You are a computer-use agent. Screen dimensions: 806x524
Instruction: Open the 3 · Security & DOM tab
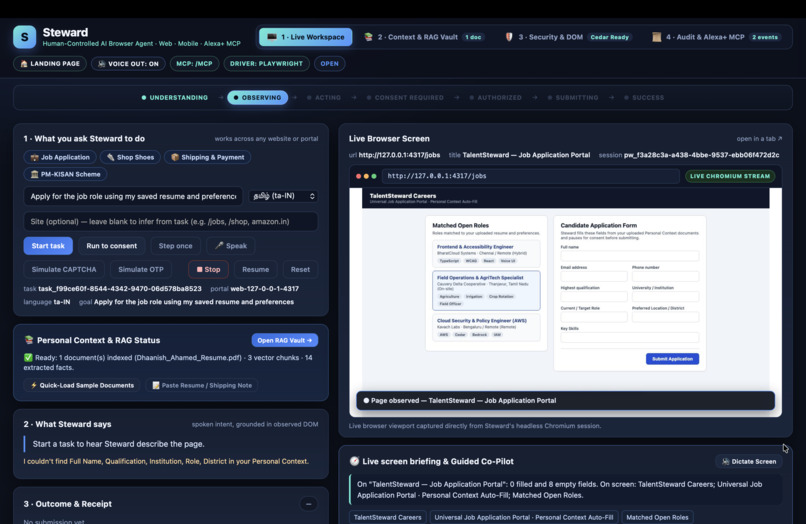click(569, 37)
